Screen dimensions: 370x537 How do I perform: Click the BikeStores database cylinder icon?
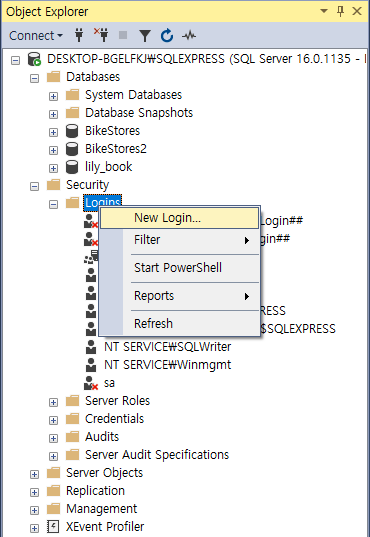72,131
